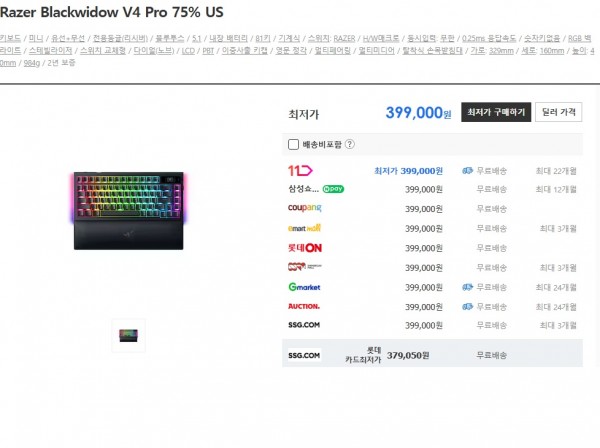
Task: Open the Gmarket store logo
Action: [x=304, y=287]
